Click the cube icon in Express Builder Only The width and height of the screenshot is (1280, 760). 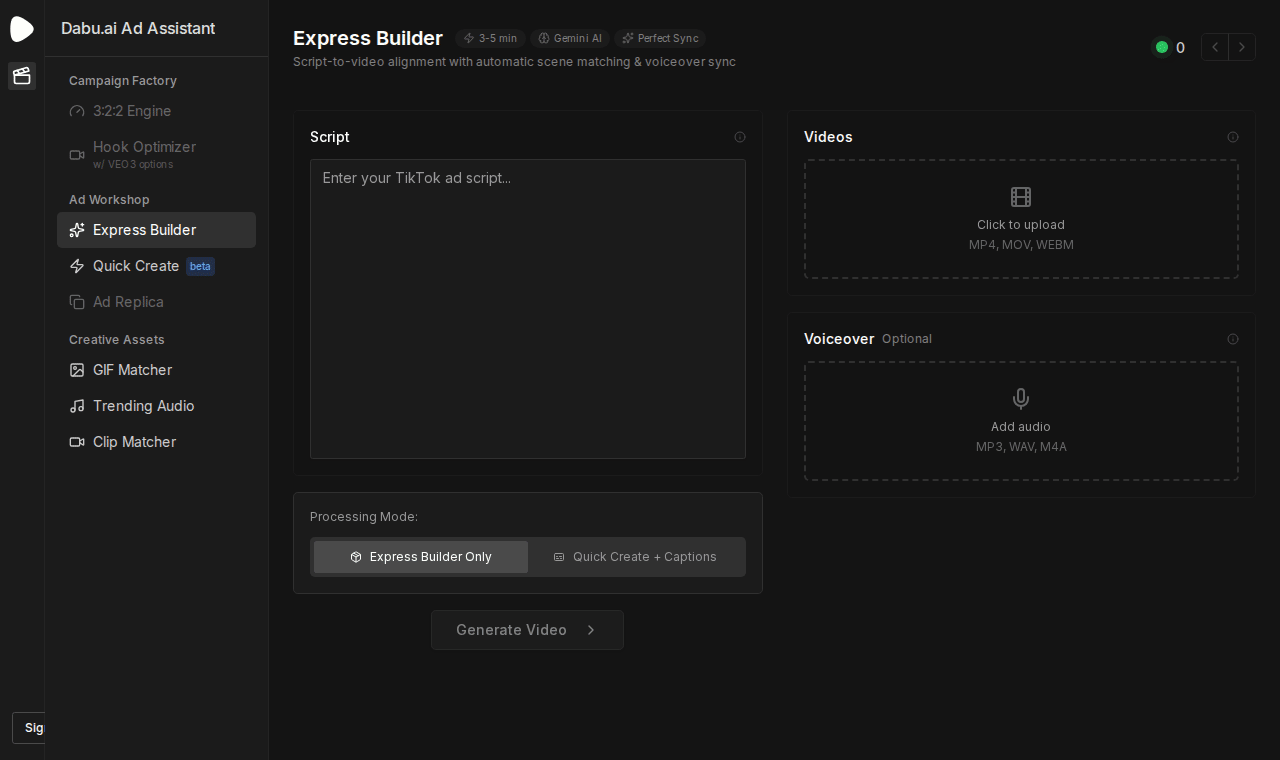[356, 557]
